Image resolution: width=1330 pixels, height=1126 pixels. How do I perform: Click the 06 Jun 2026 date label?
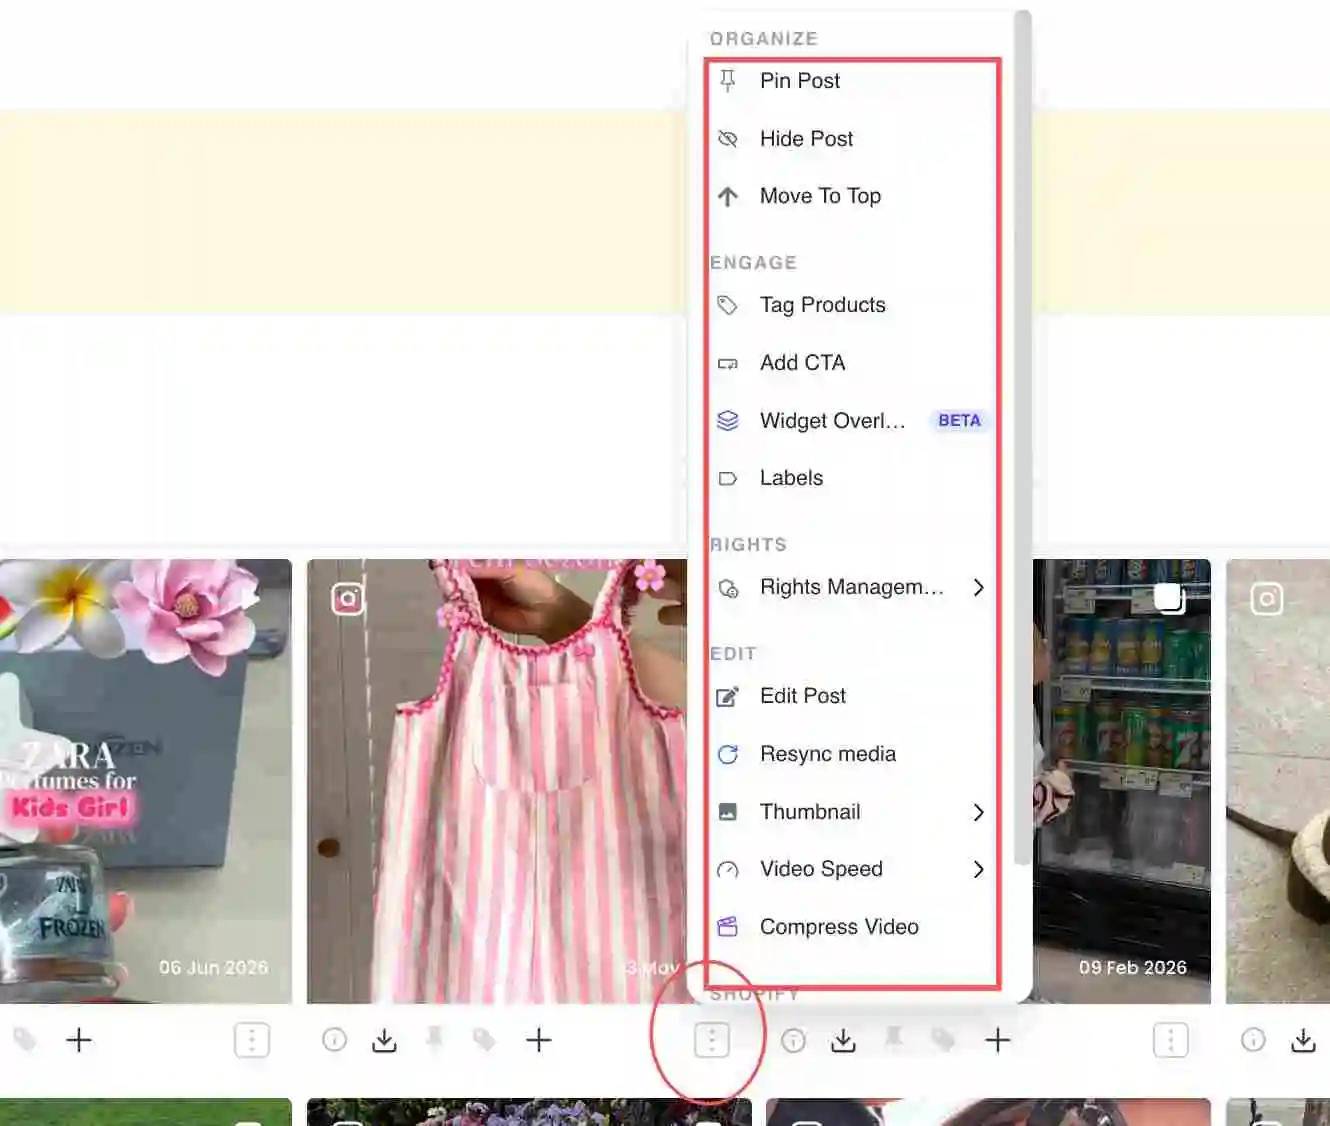click(213, 968)
